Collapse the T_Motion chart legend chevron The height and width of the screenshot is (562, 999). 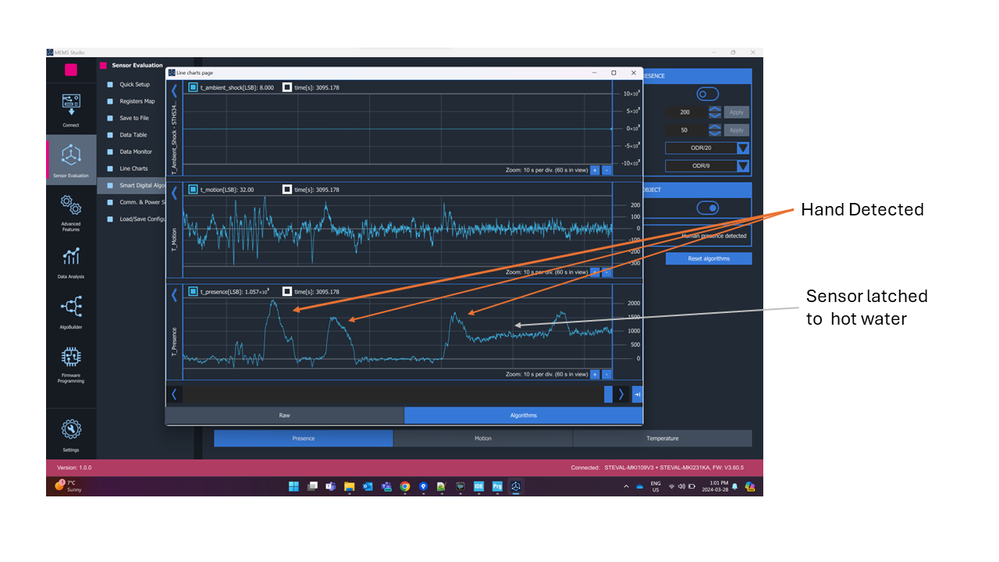[x=174, y=193]
